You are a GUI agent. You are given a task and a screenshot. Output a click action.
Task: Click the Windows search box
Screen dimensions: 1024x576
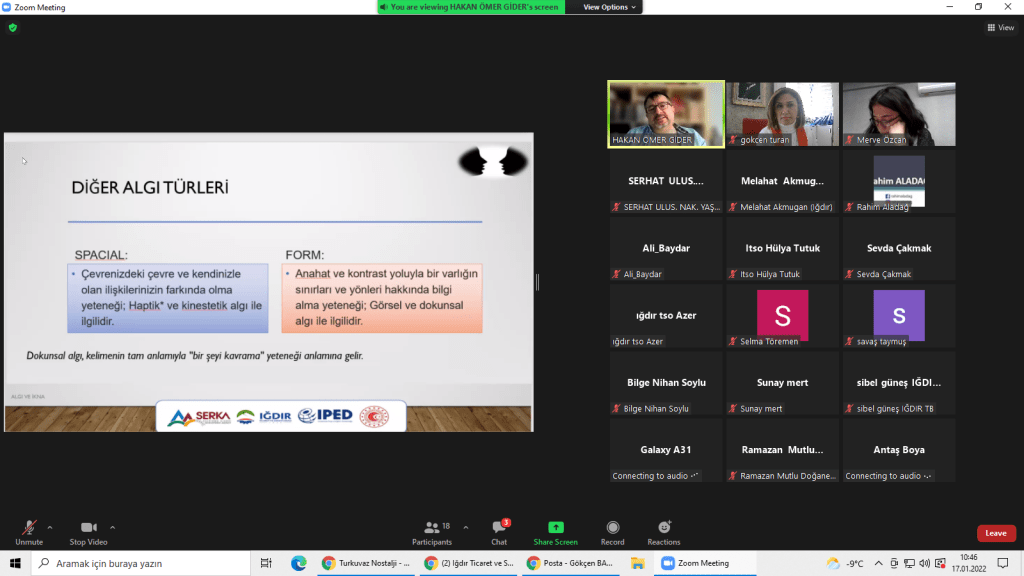pyautogui.click(x=140, y=563)
